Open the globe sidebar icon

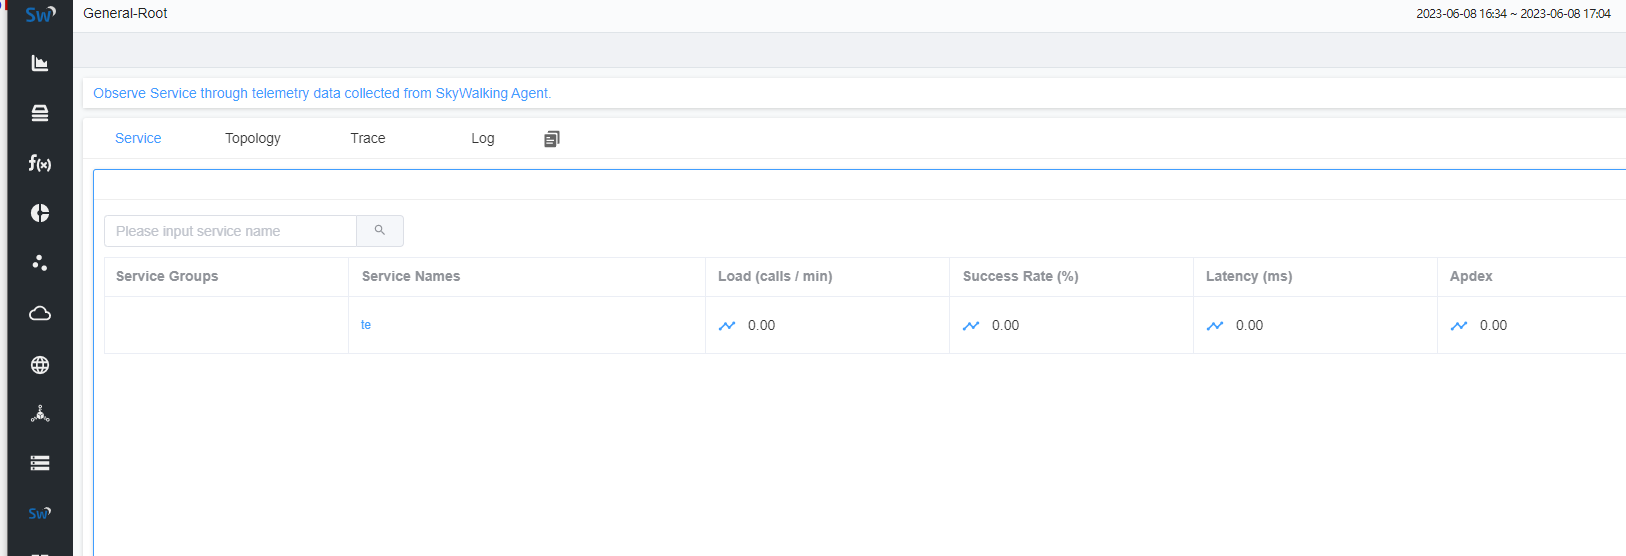click(x=40, y=365)
